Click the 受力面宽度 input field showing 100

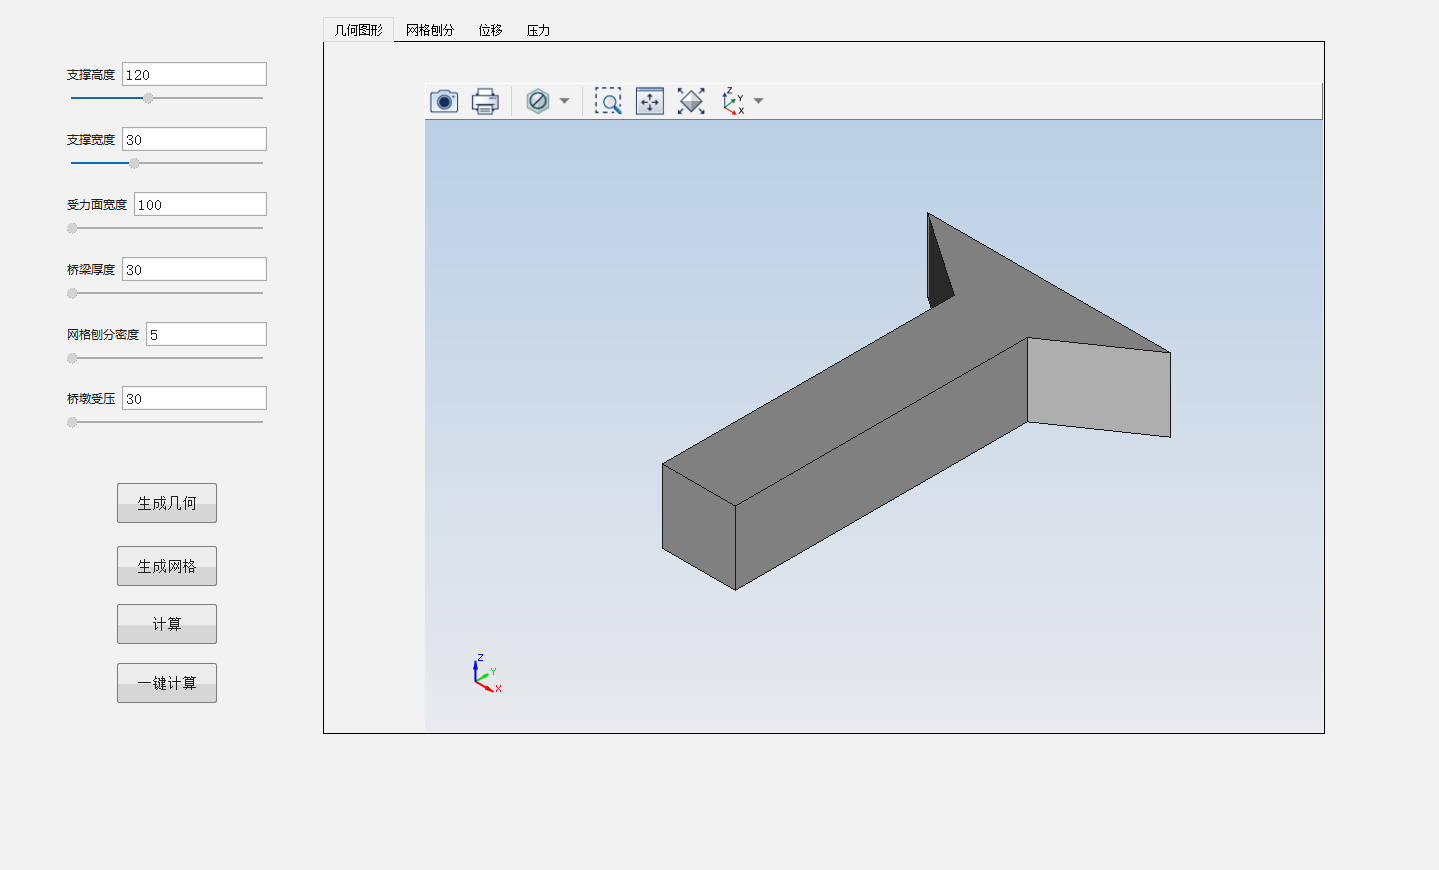(x=200, y=204)
